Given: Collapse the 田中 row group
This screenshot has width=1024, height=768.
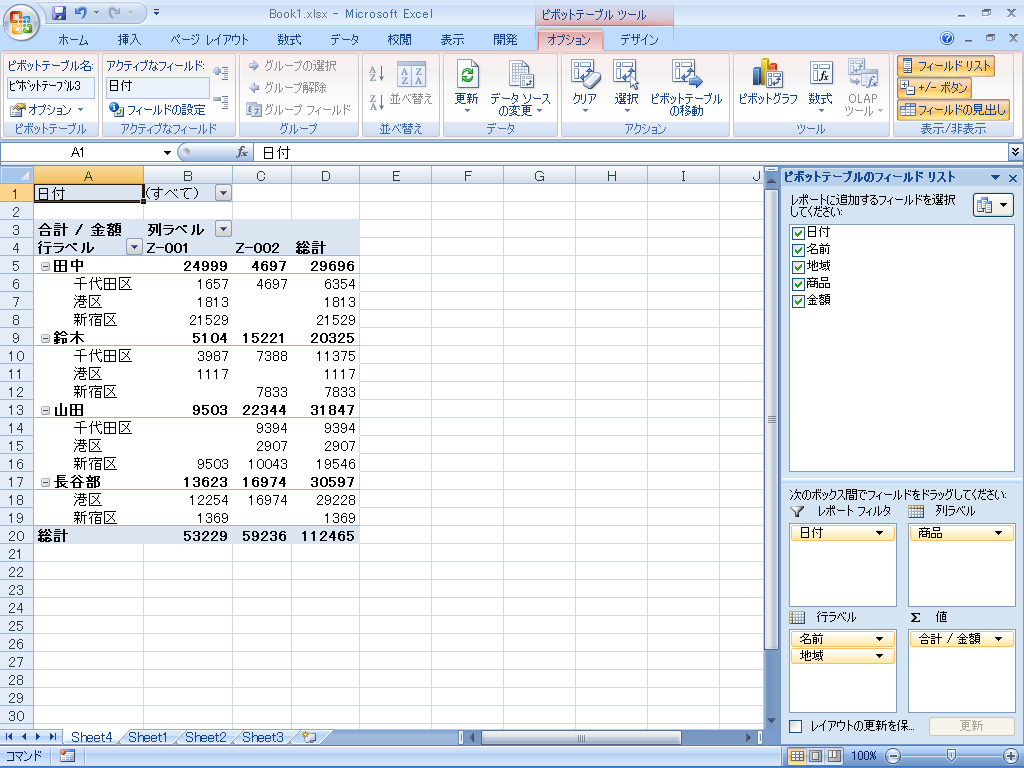Looking at the screenshot, I should pyautogui.click(x=46, y=266).
